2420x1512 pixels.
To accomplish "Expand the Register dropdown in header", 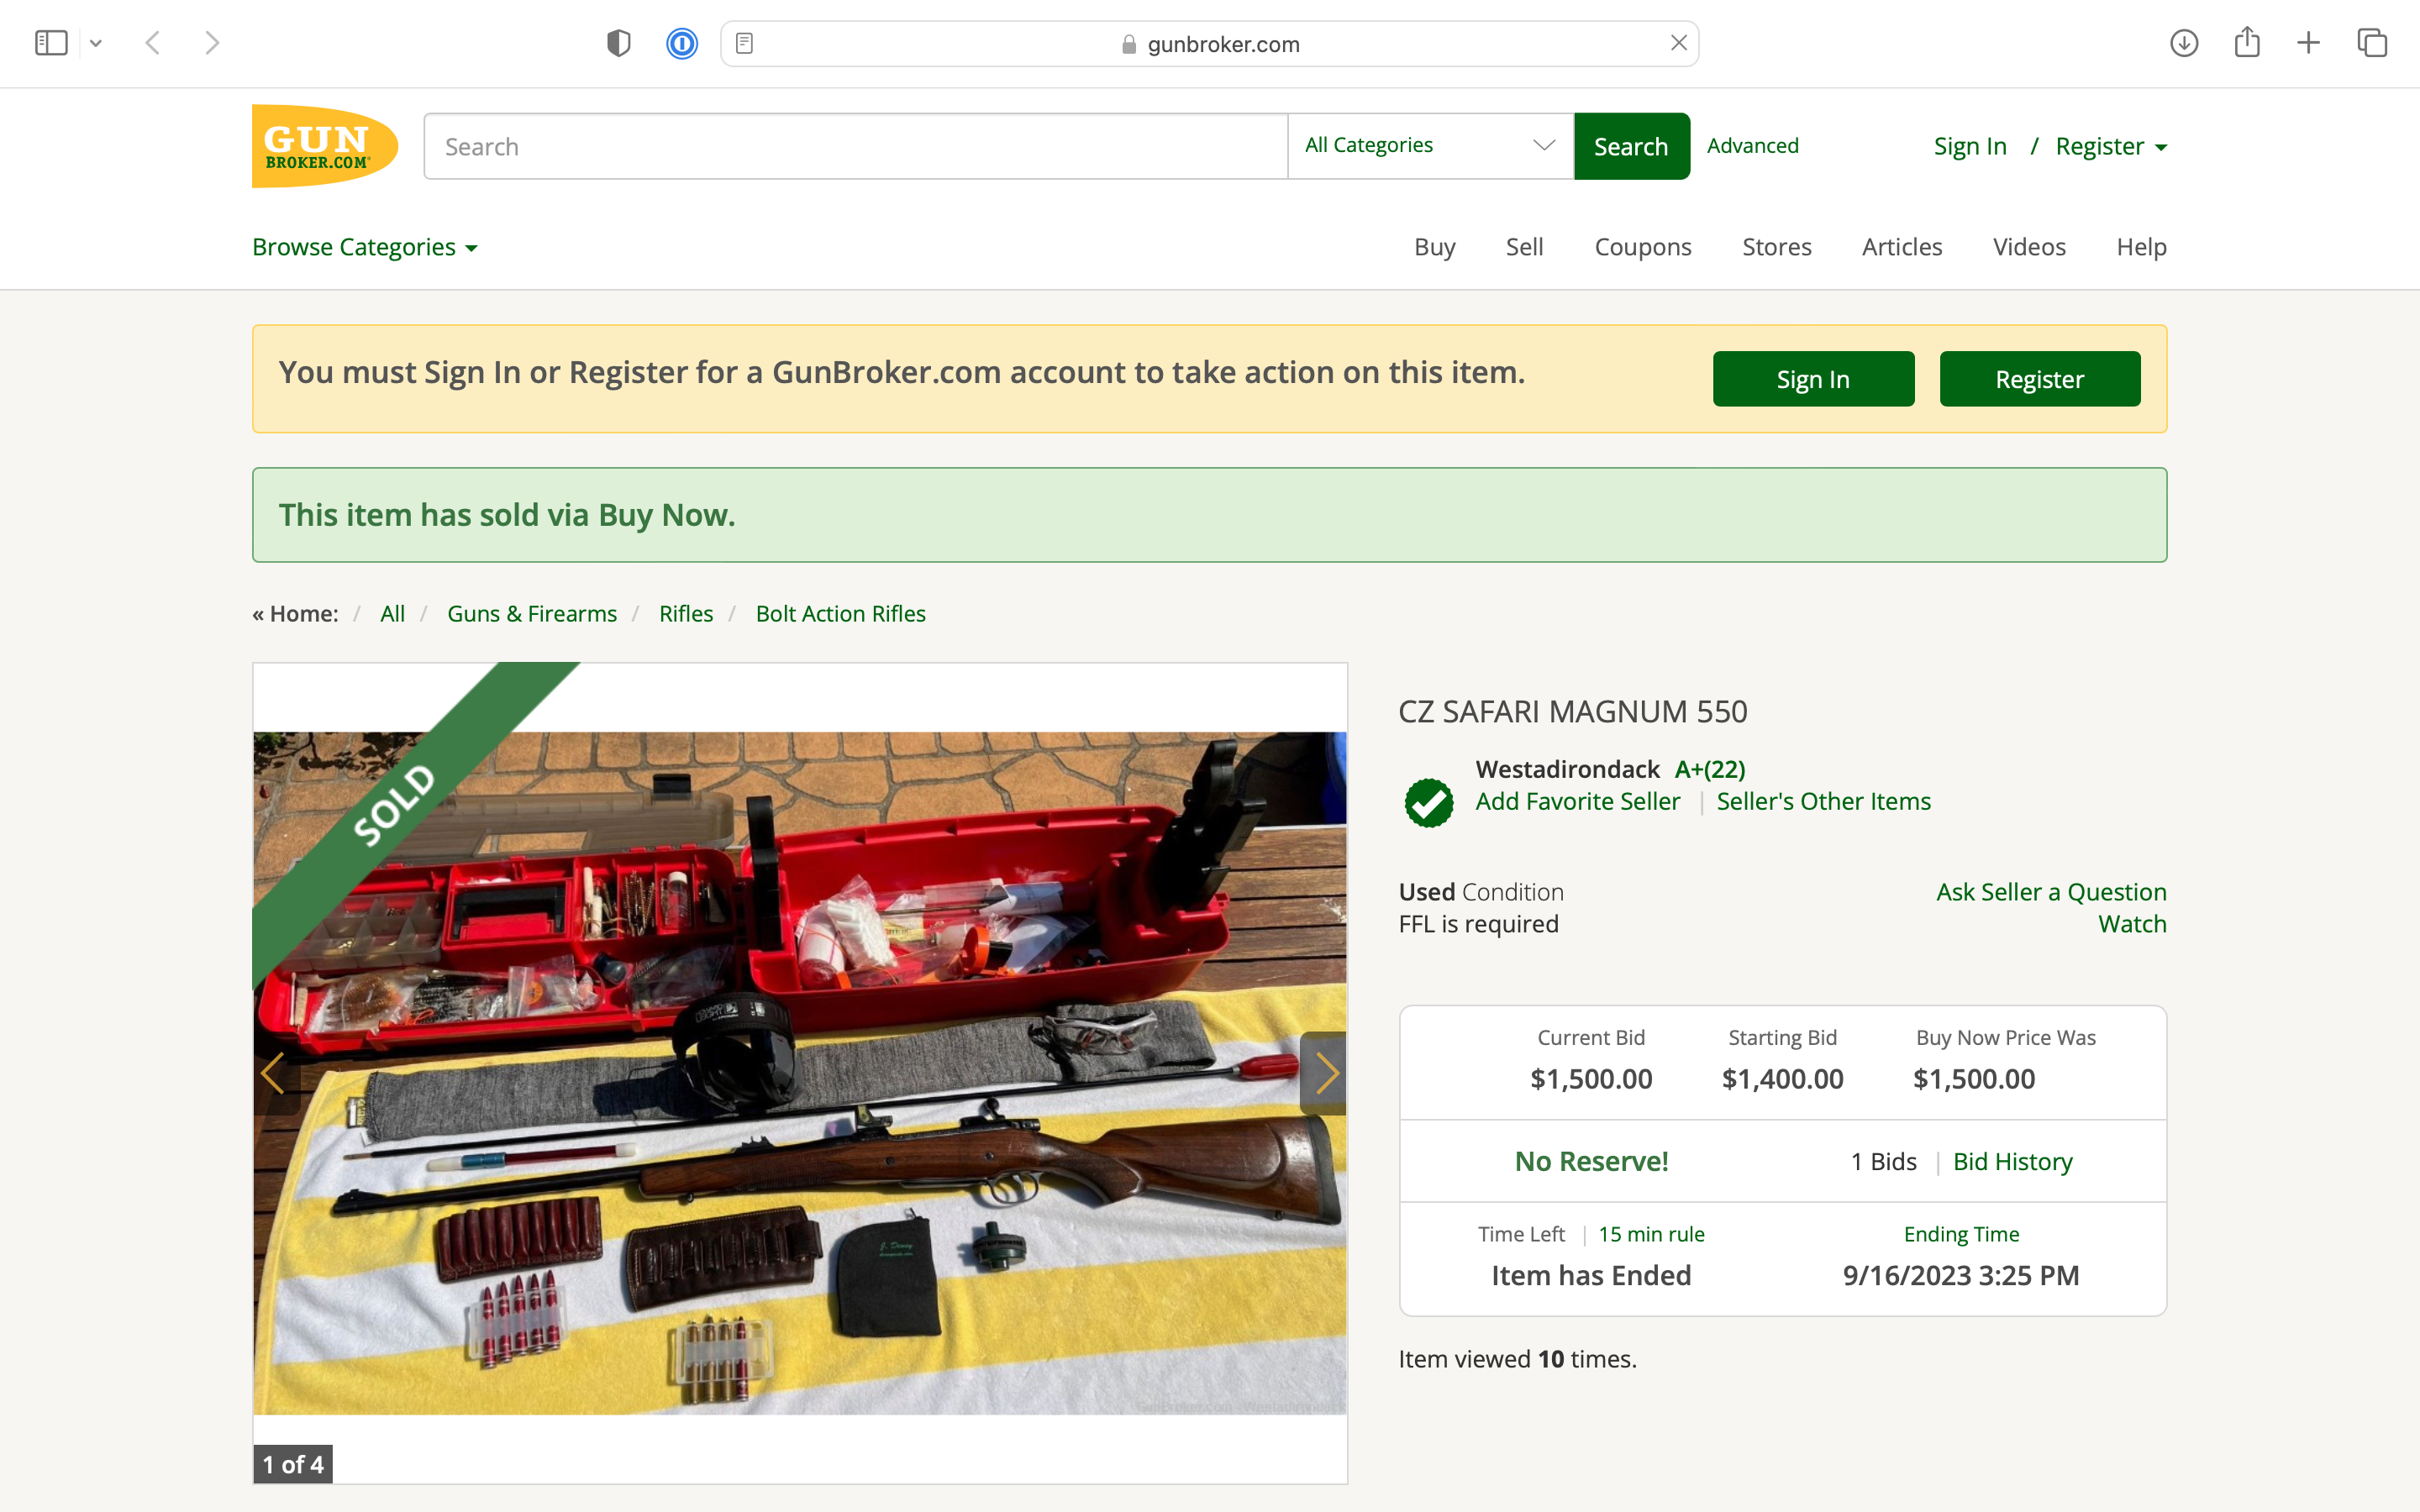I will click(2111, 146).
